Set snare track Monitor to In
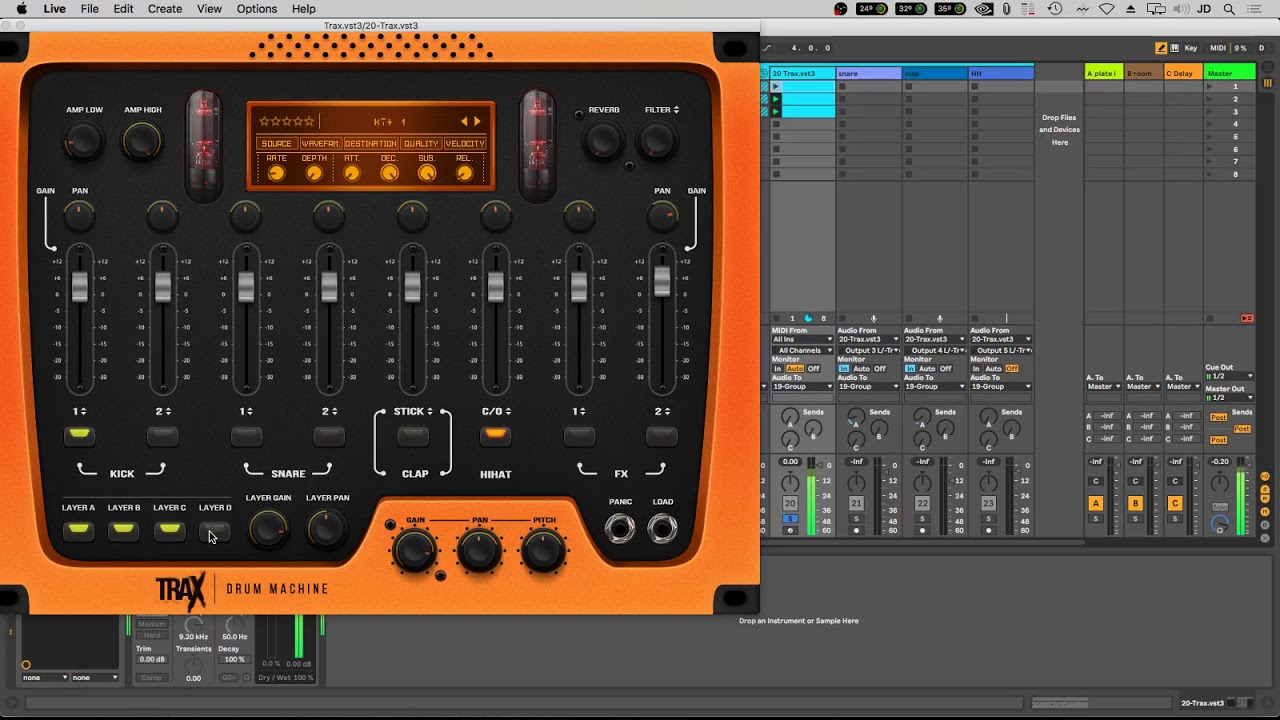Image resolution: width=1280 pixels, height=720 pixels. coord(843,369)
